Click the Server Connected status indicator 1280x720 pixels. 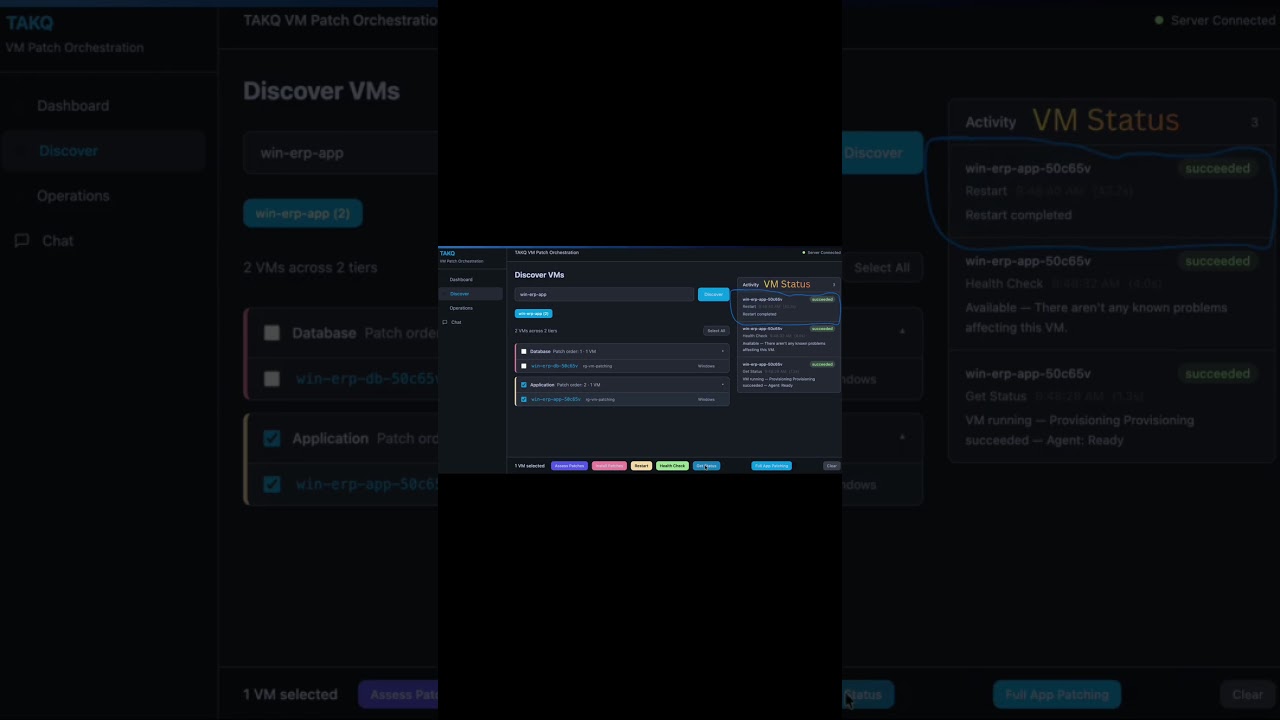pos(821,253)
